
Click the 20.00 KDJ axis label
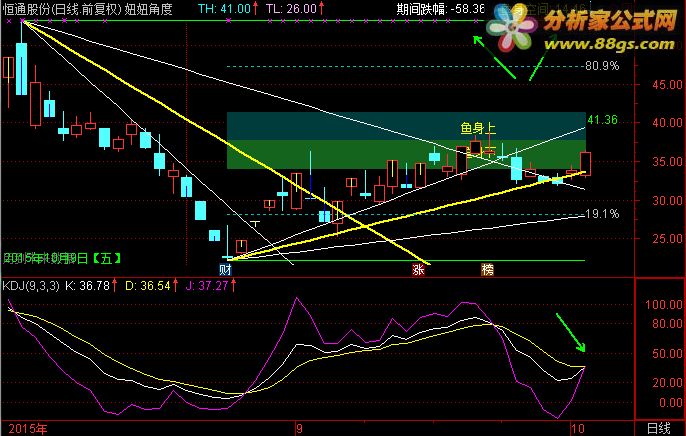(667, 383)
